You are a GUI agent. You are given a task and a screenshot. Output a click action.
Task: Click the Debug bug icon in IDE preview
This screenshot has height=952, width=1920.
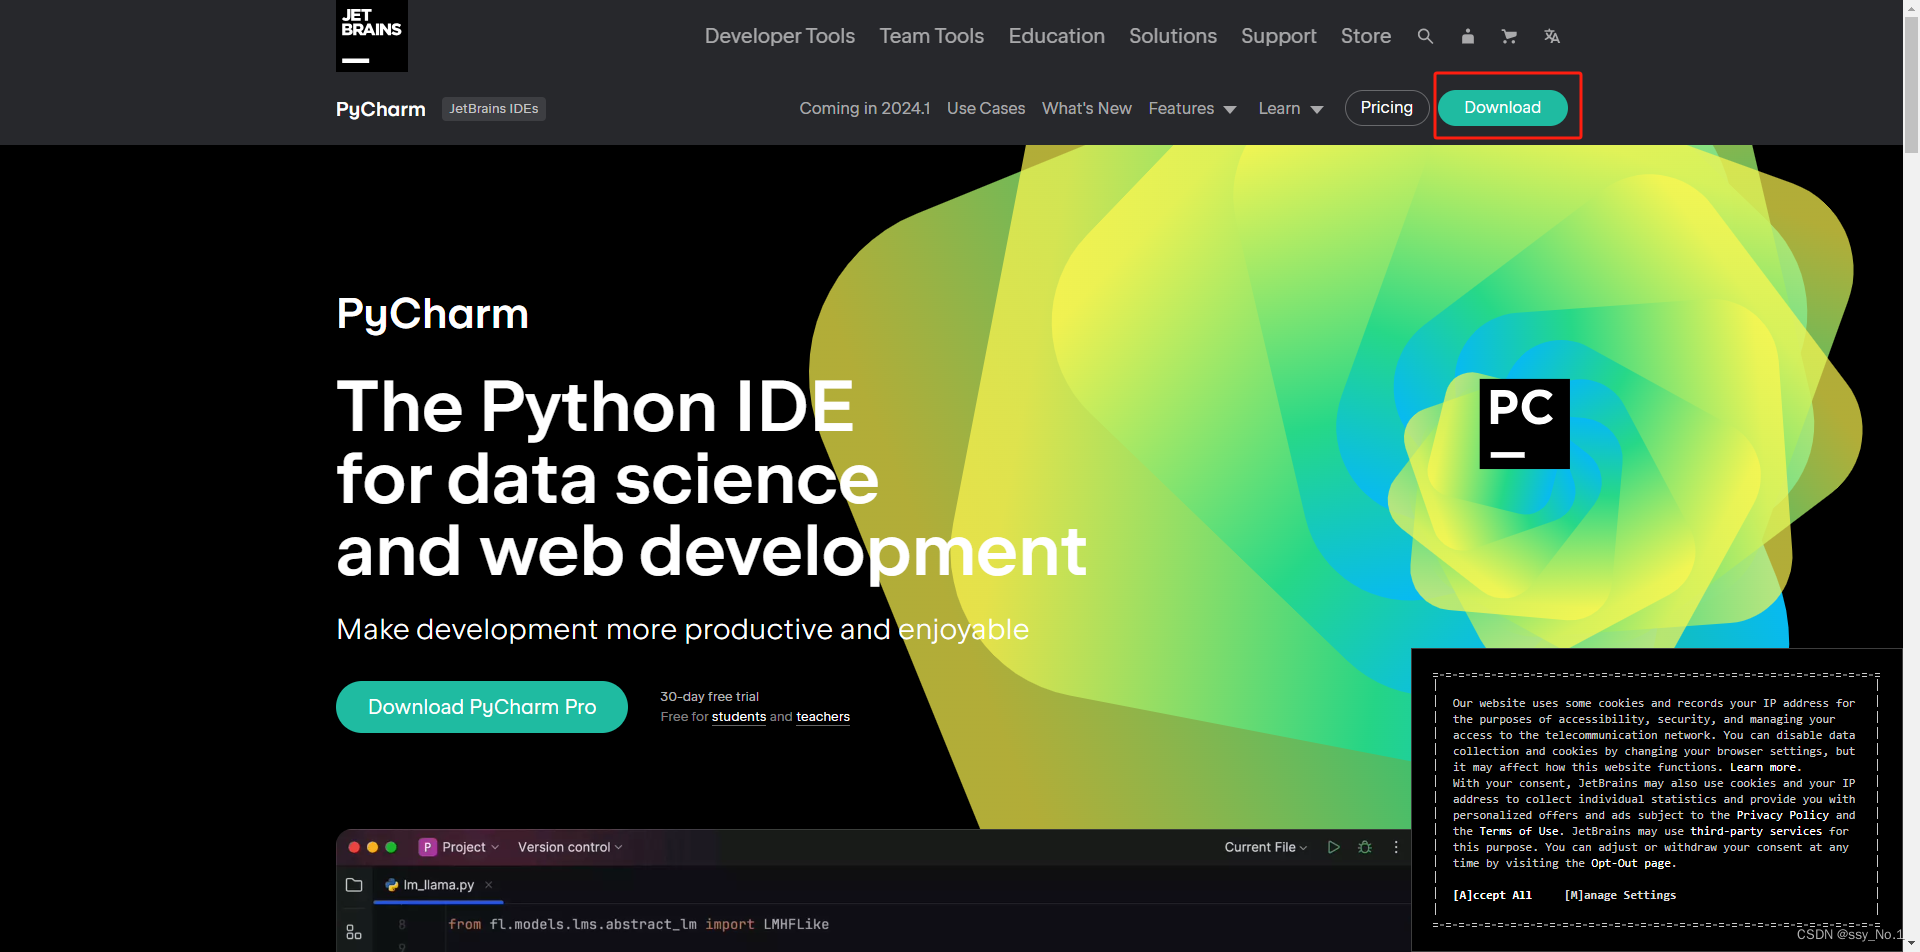tap(1365, 847)
